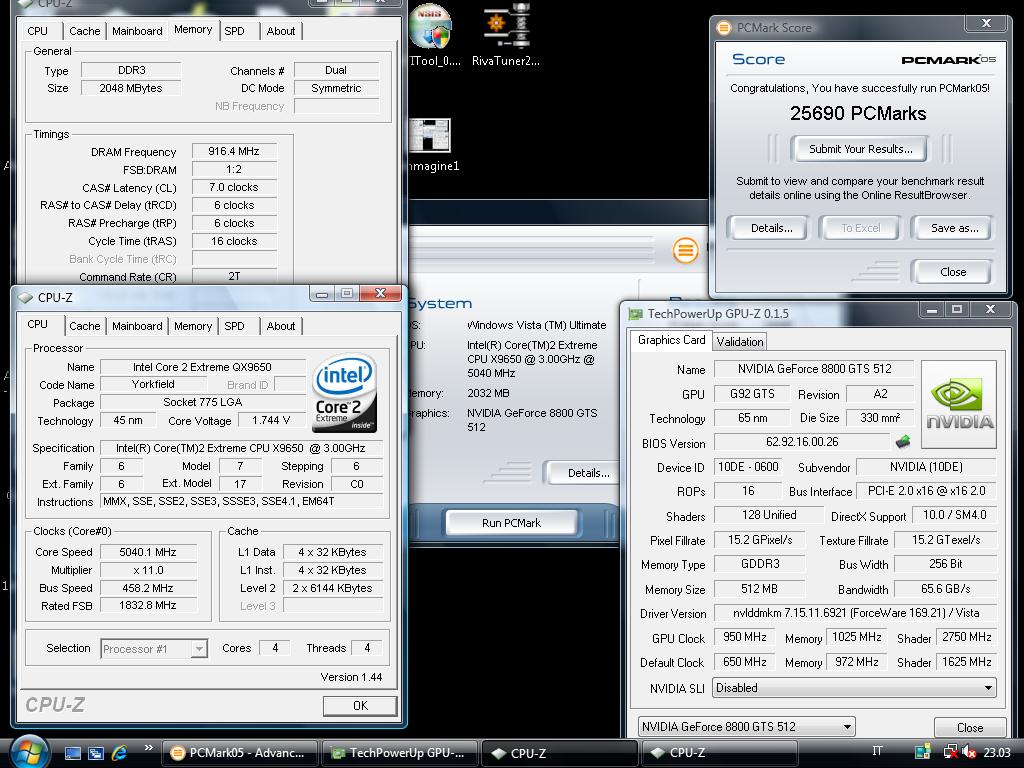Click the first system tray icon next to IT
The width and height of the screenshot is (1024, 768).
(x=922, y=752)
